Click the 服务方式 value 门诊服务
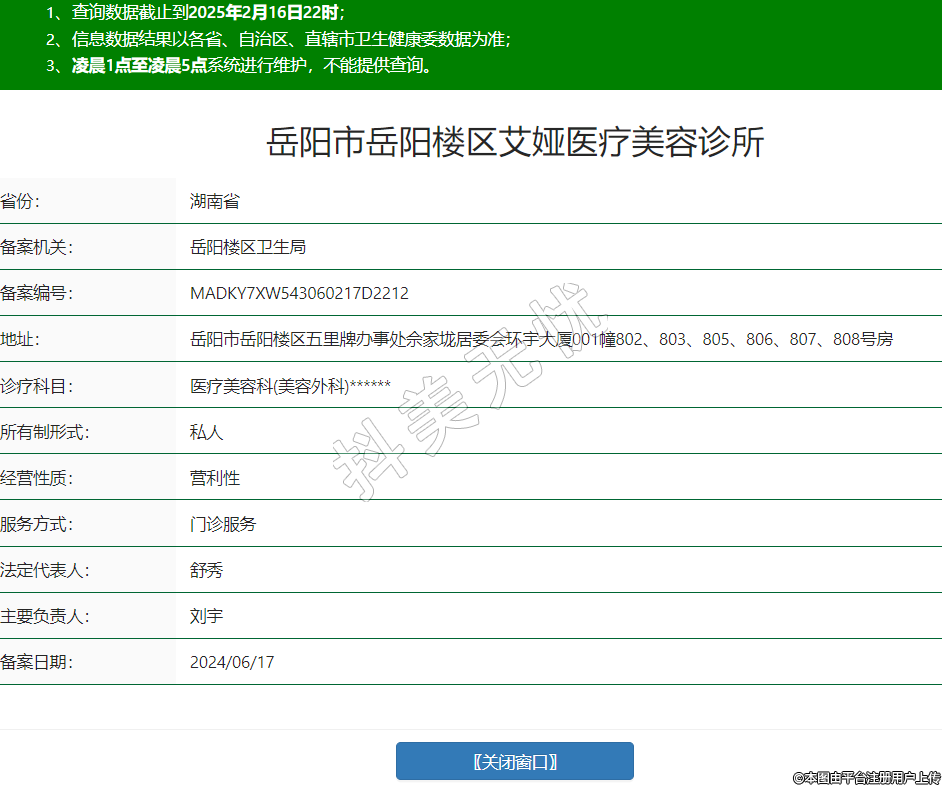This screenshot has width=942, height=785. coord(223,524)
